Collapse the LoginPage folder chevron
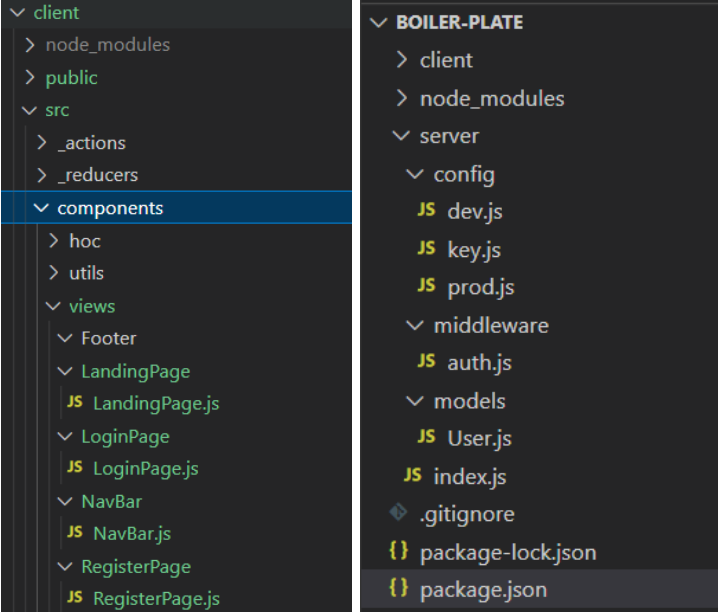Viewport: 720px width, 614px height. click(65, 437)
